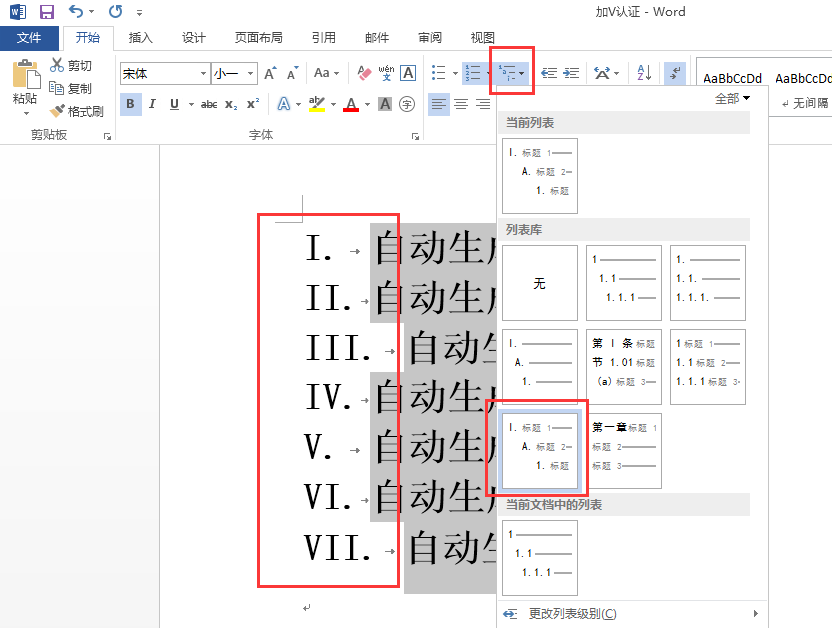Image resolution: width=832 pixels, height=628 pixels.
Task: Select the 无 list option
Action: 540,283
